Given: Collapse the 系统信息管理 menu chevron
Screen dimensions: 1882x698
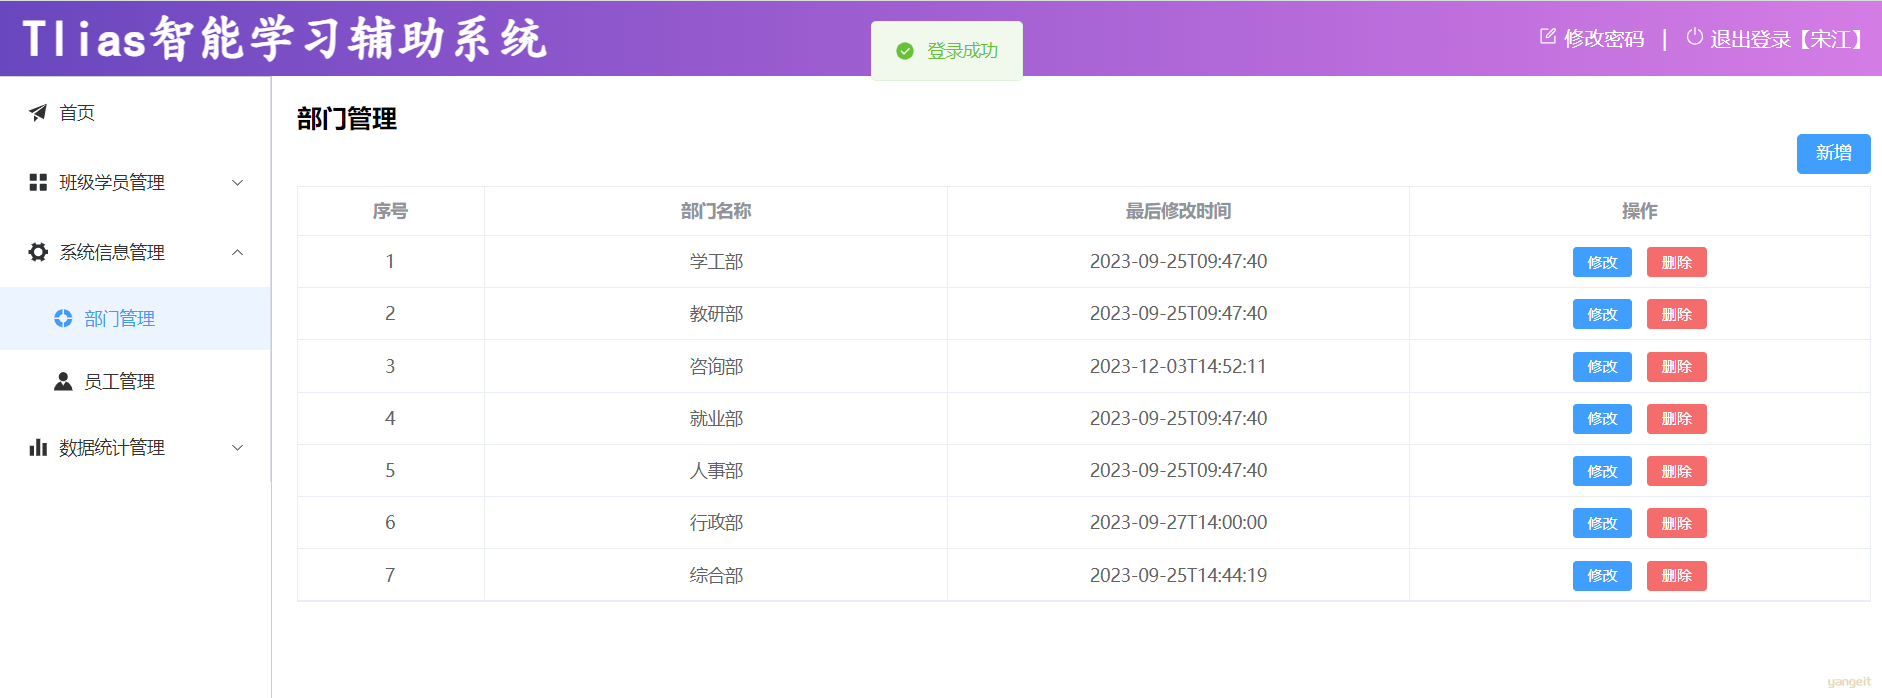Looking at the screenshot, I should coord(237,252).
